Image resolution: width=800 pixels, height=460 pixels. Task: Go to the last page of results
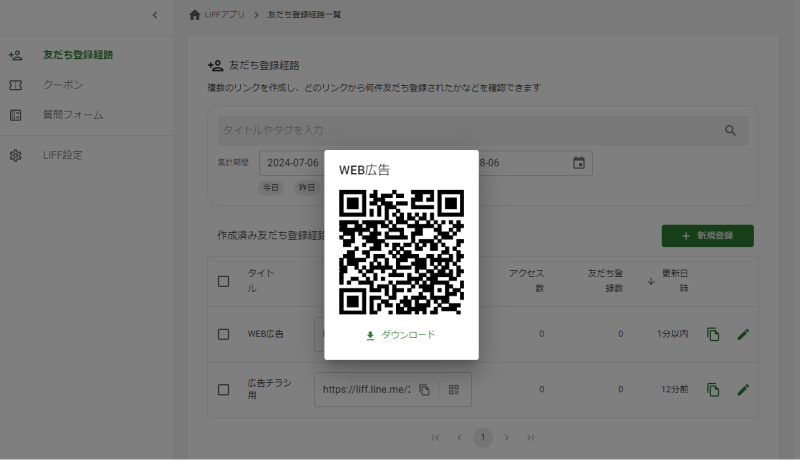click(530, 438)
